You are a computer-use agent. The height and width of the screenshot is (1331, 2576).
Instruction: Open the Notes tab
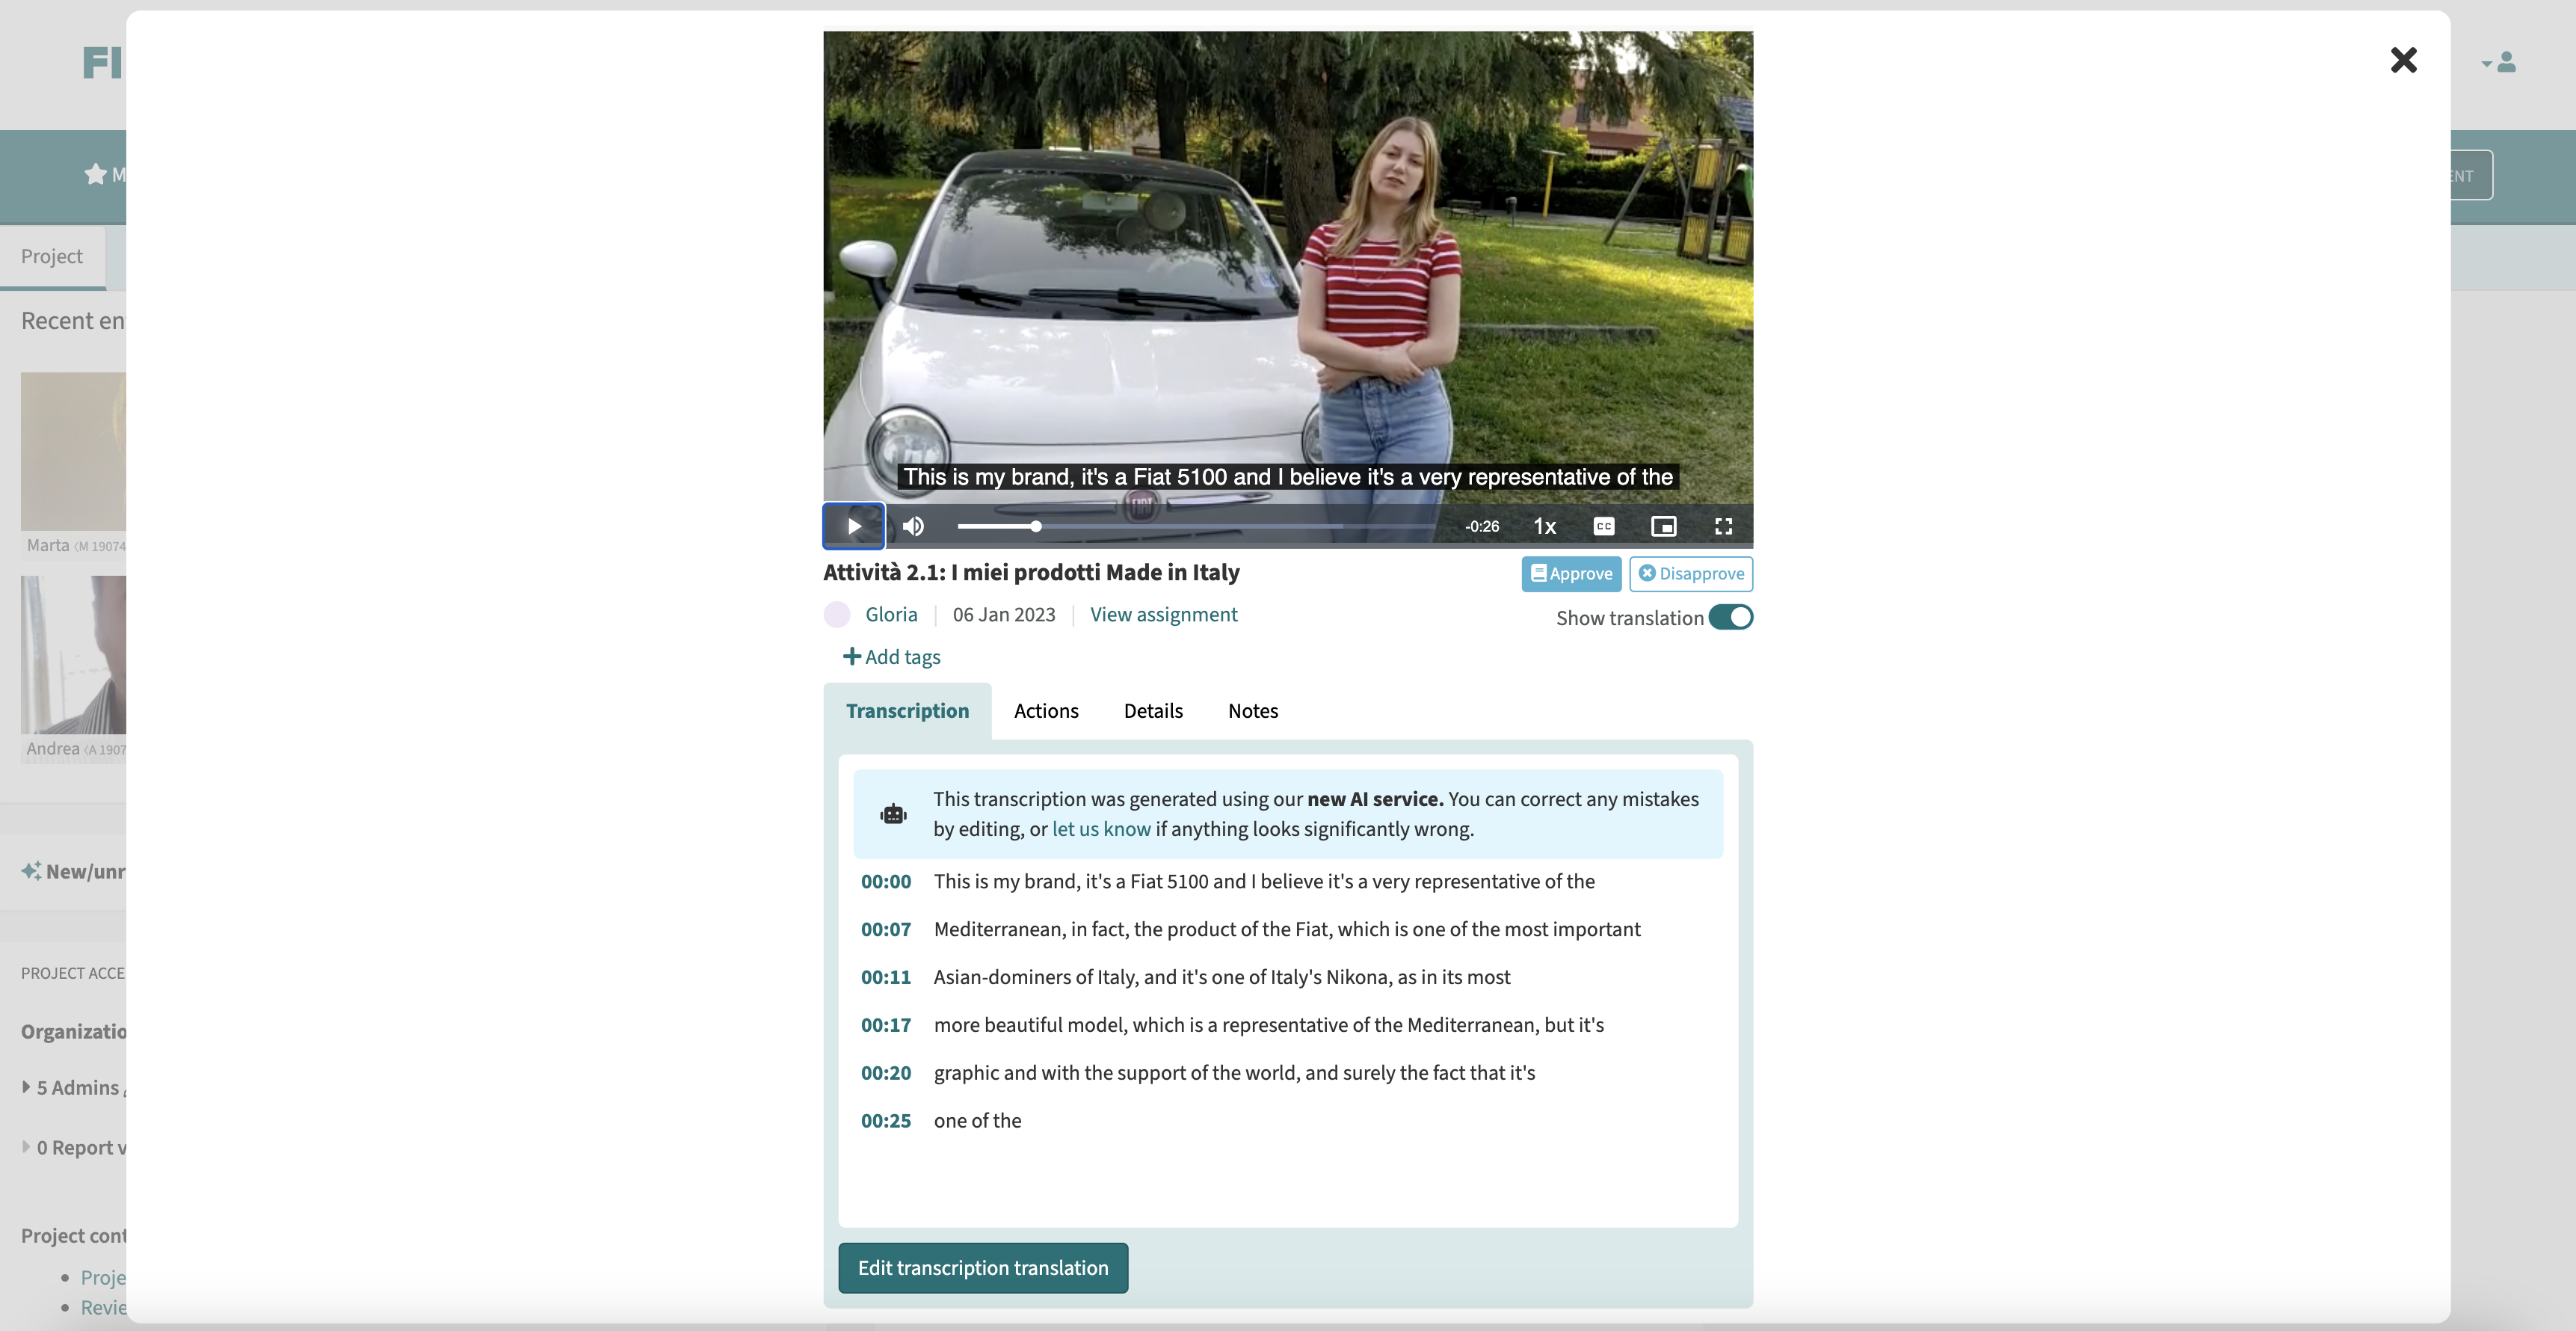pyautogui.click(x=1252, y=711)
